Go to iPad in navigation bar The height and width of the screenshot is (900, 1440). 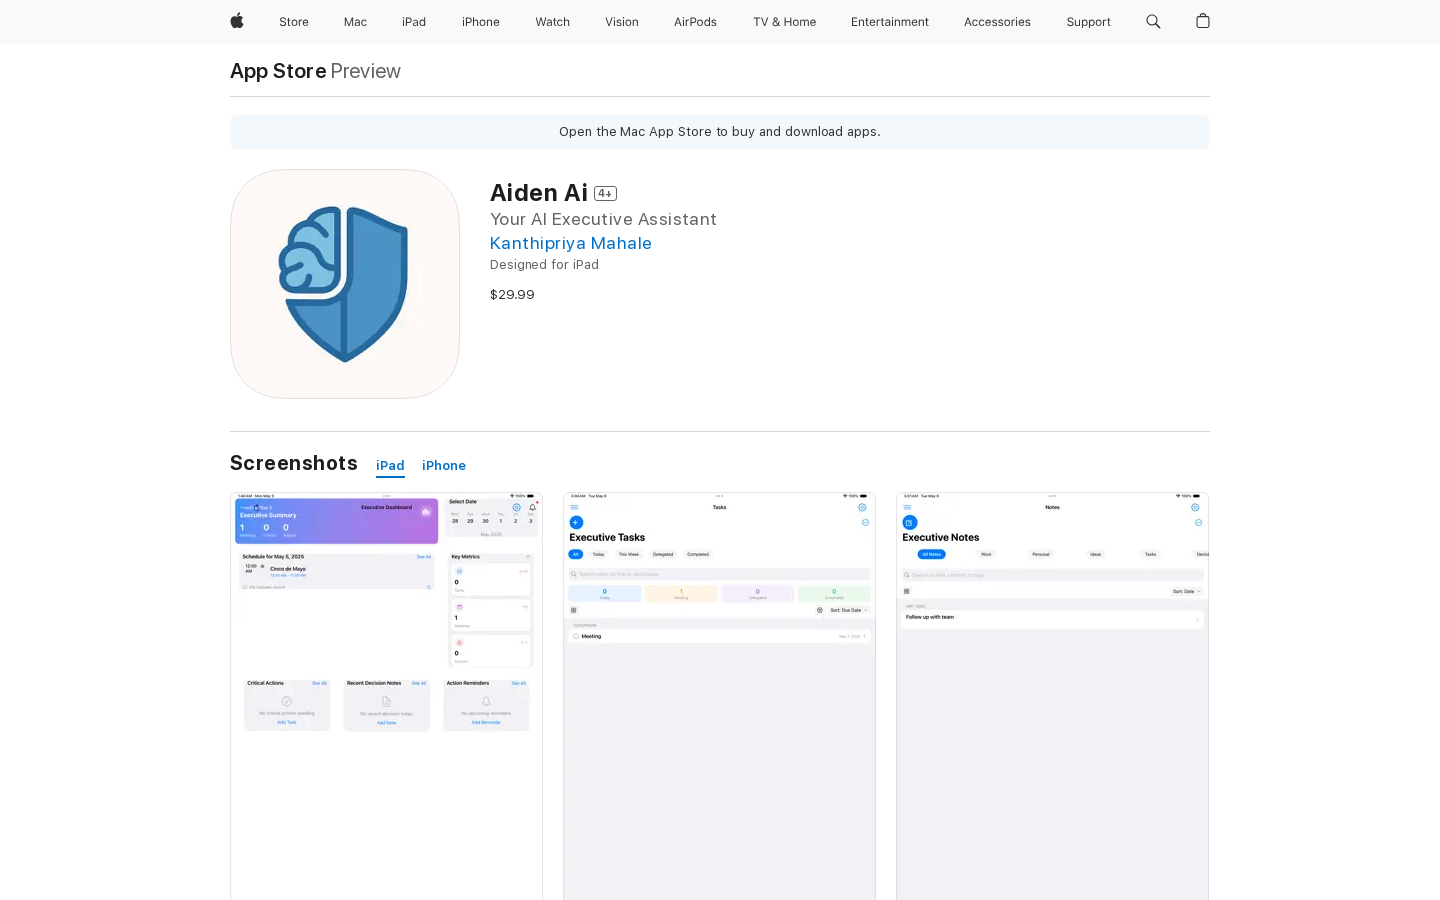coord(414,22)
